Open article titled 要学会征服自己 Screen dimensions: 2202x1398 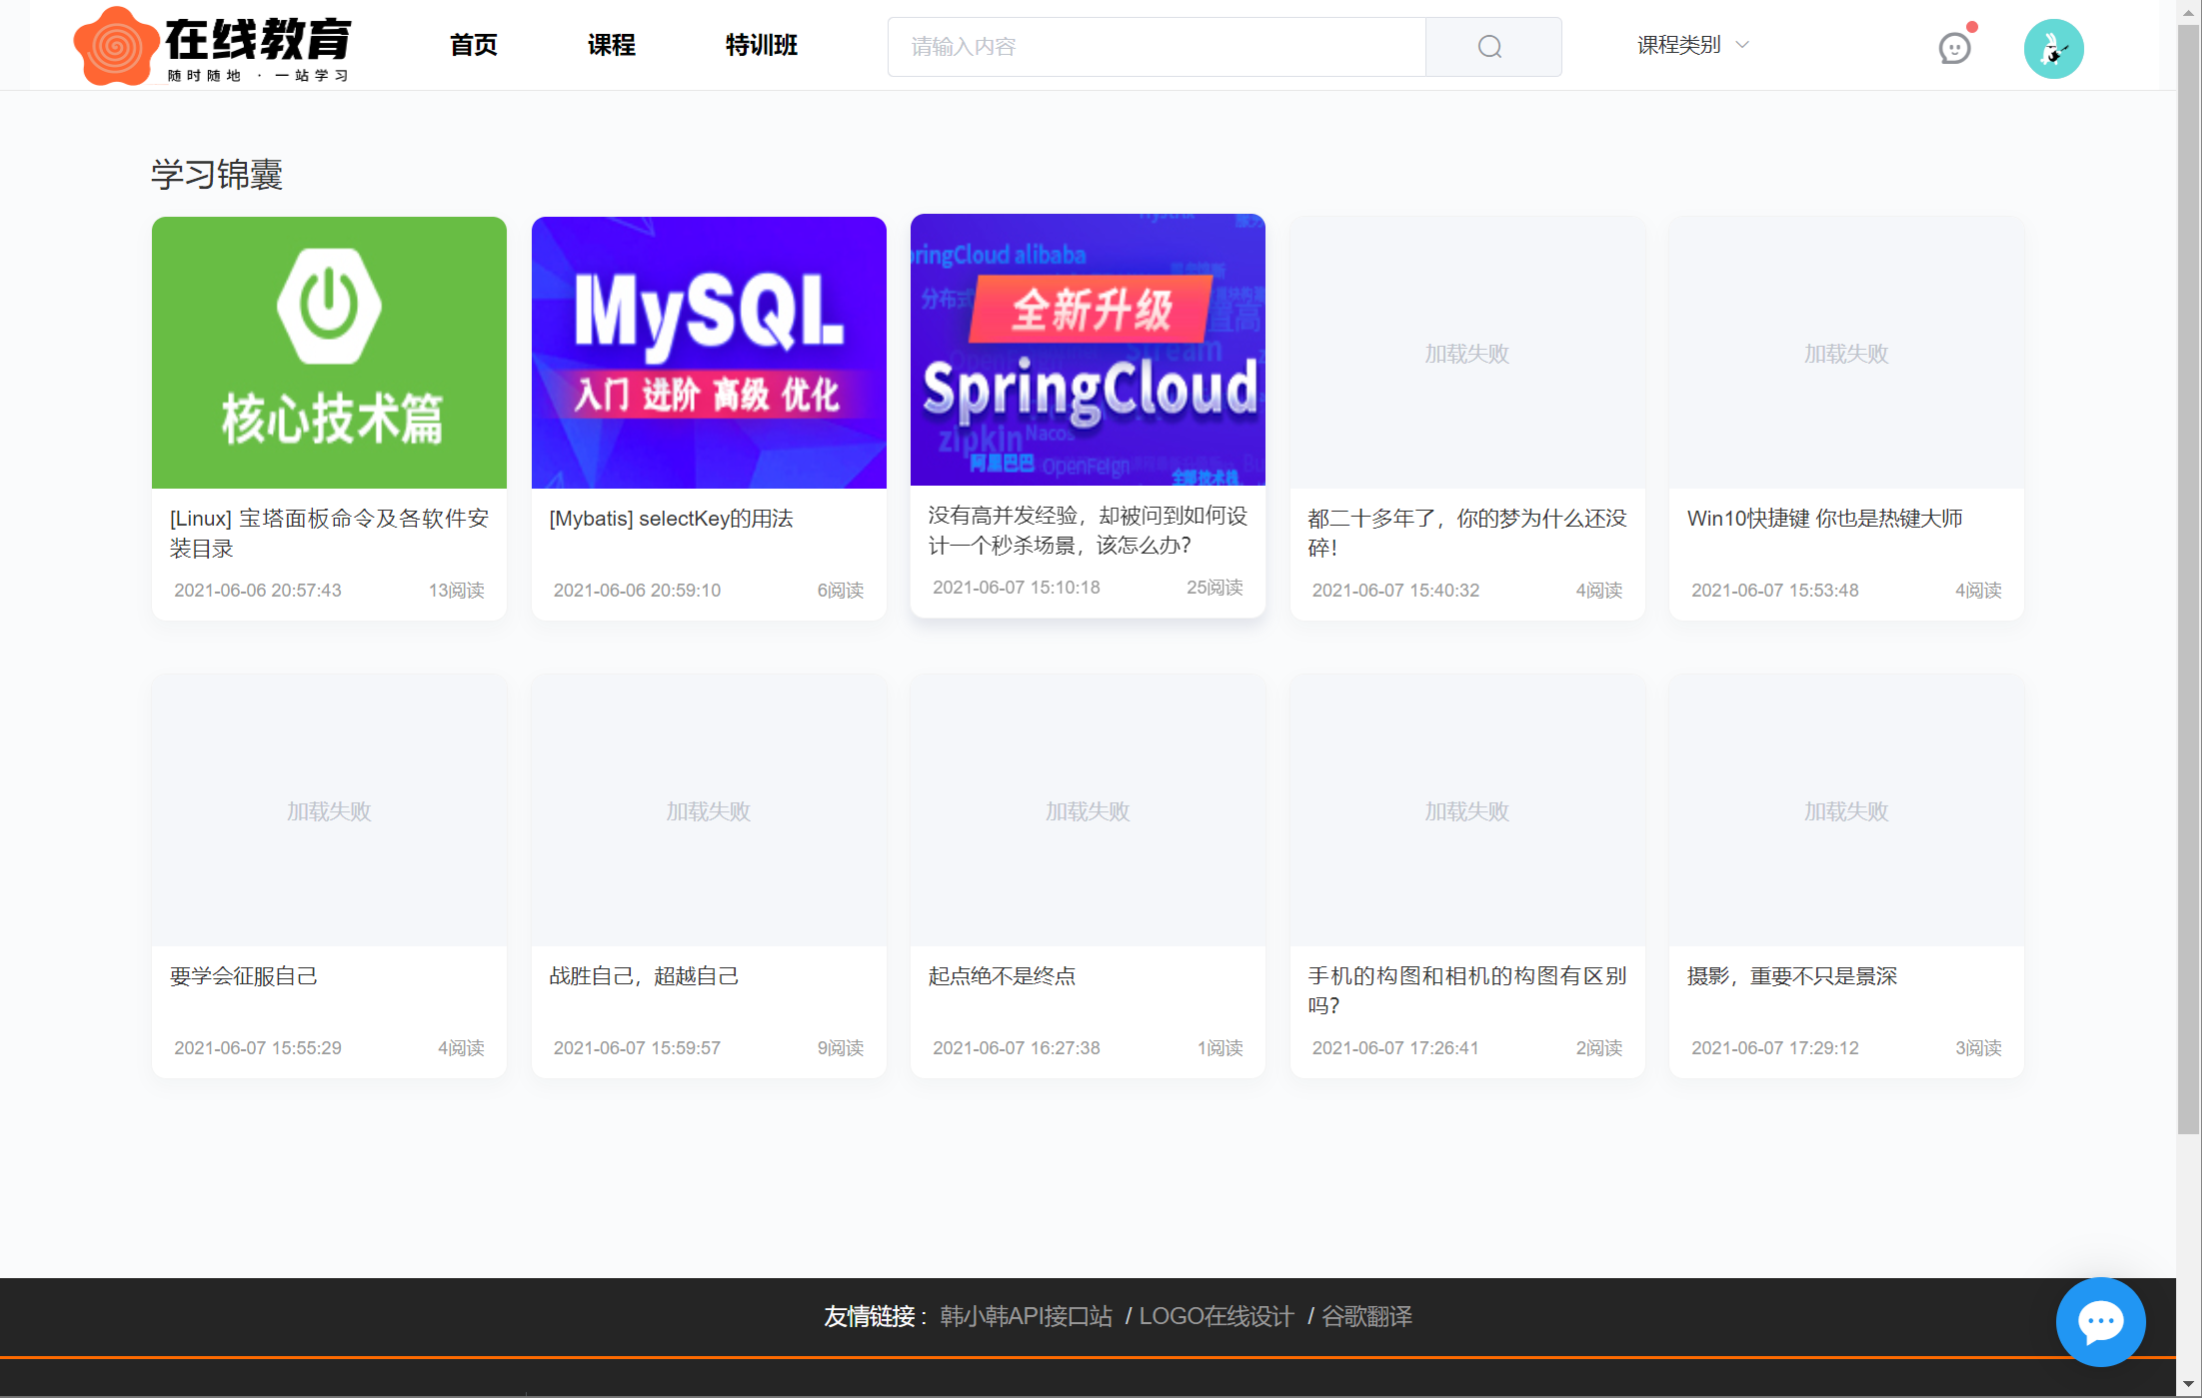pyautogui.click(x=244, y=976)
